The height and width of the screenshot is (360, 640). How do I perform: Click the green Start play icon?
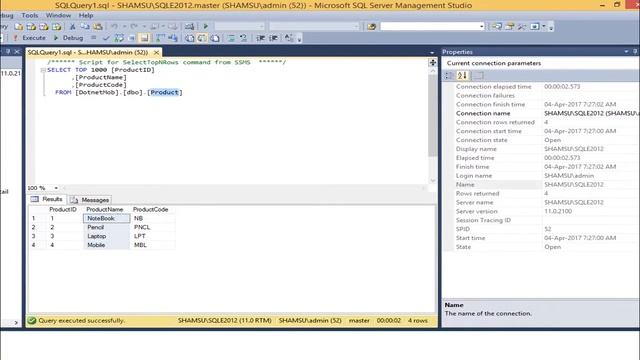pos(206,27)
